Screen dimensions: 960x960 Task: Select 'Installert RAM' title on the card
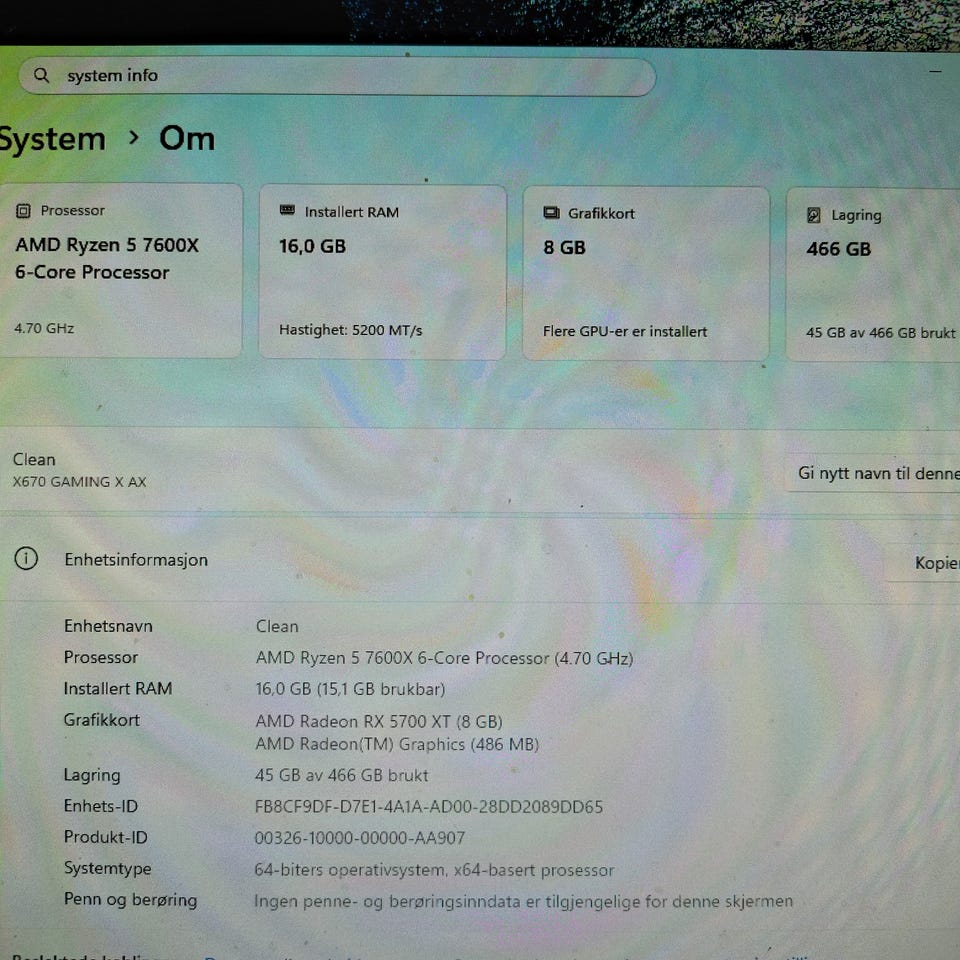point(351,212)
